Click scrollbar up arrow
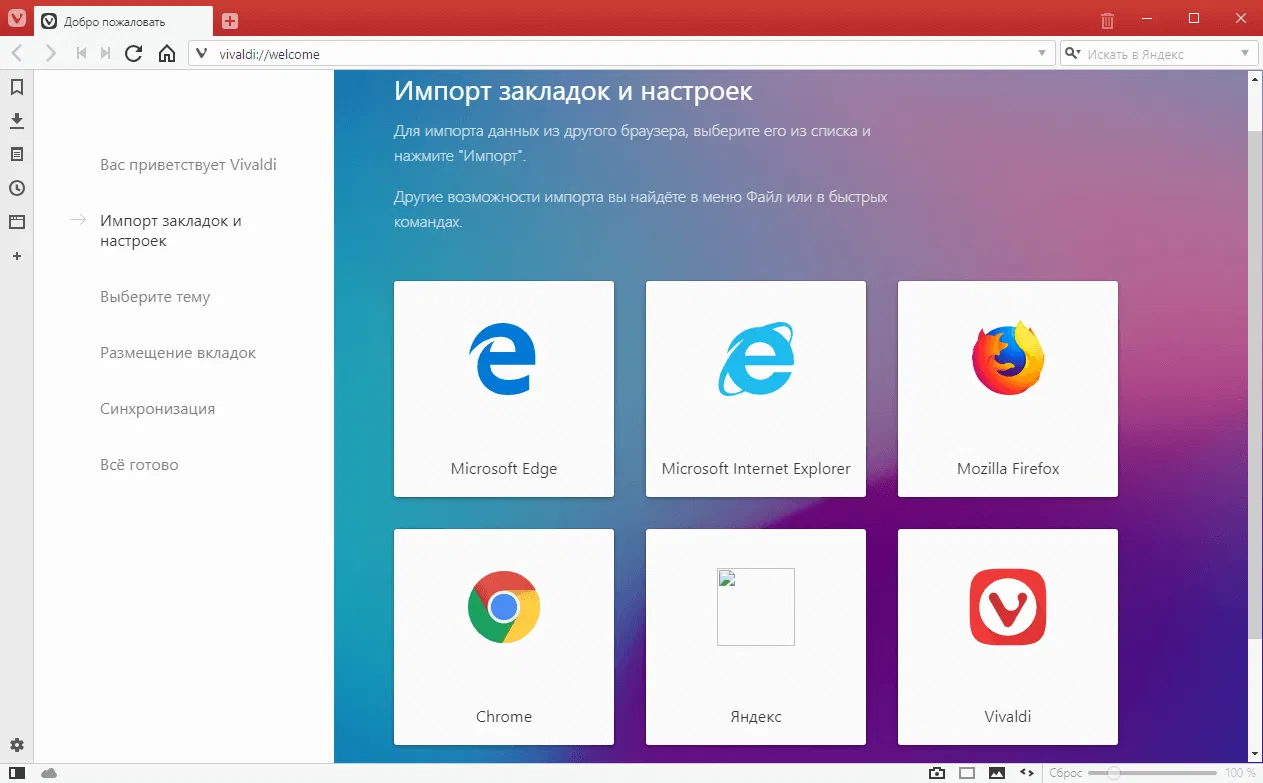 (x=1255, y=78)
